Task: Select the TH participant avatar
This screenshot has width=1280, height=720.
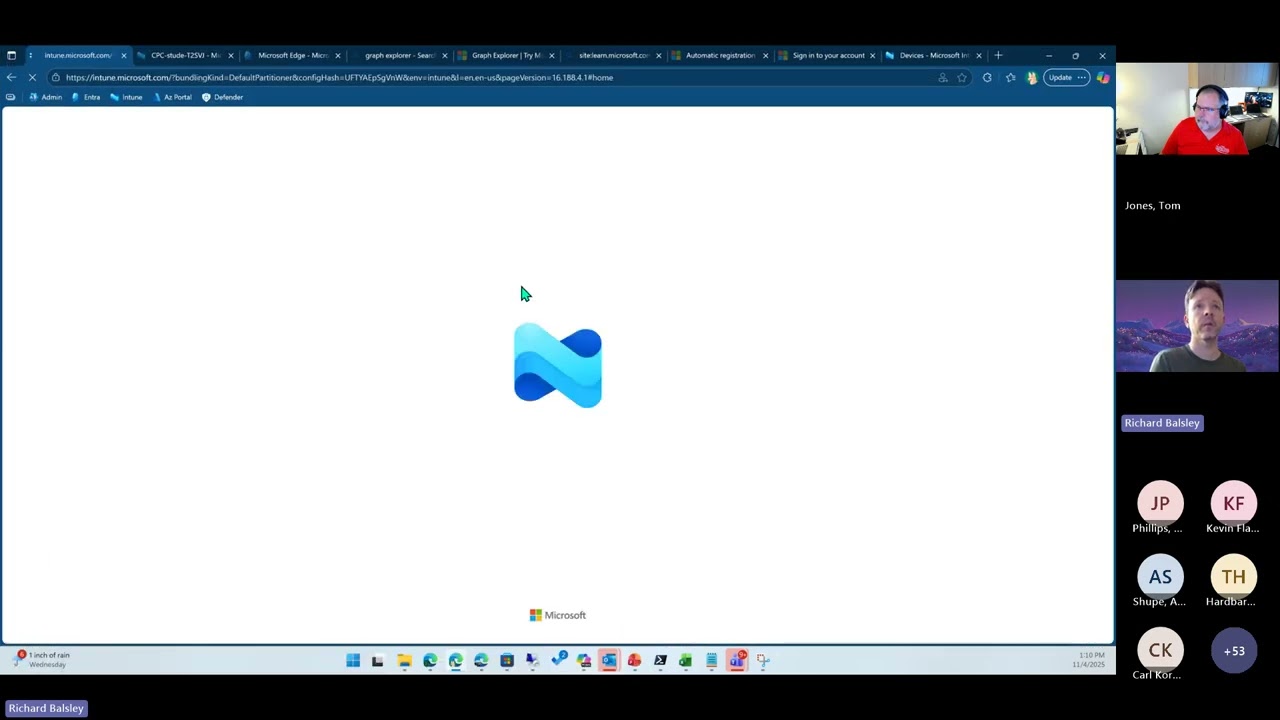Action: point(1234,576)
